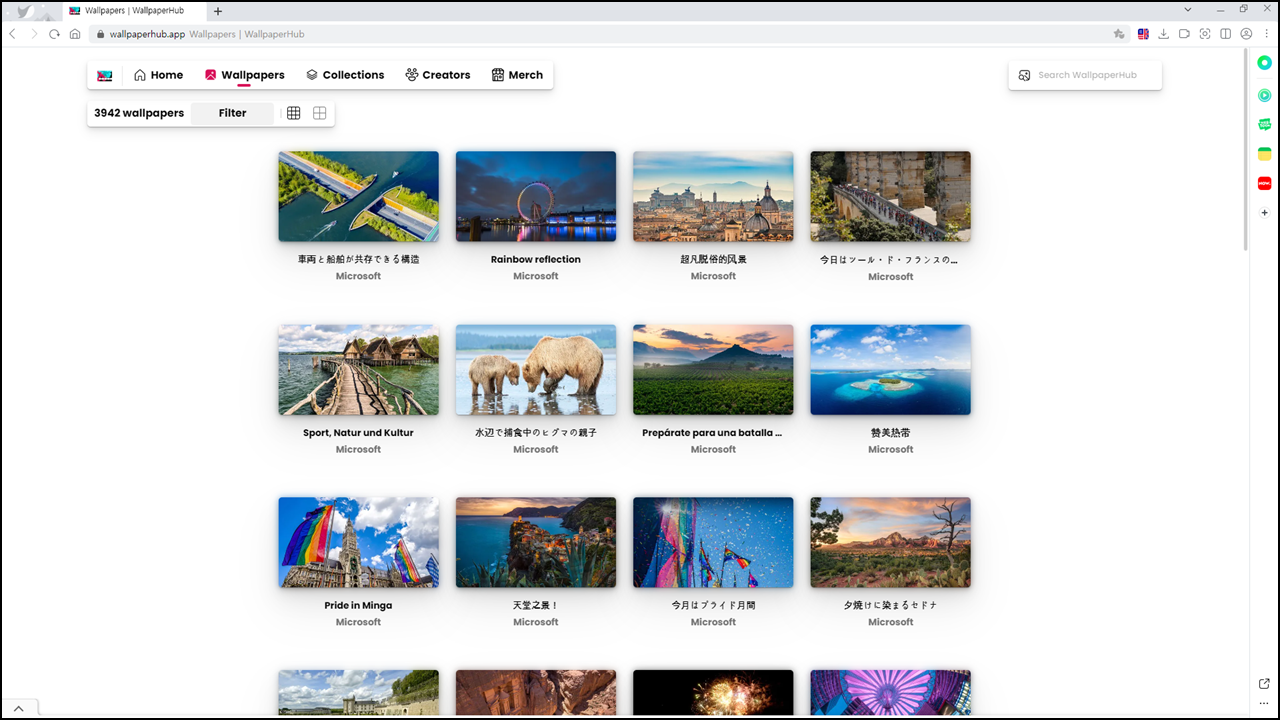
Task: Open the browser three-dot menu
Action: click(x=1266, y=34)
